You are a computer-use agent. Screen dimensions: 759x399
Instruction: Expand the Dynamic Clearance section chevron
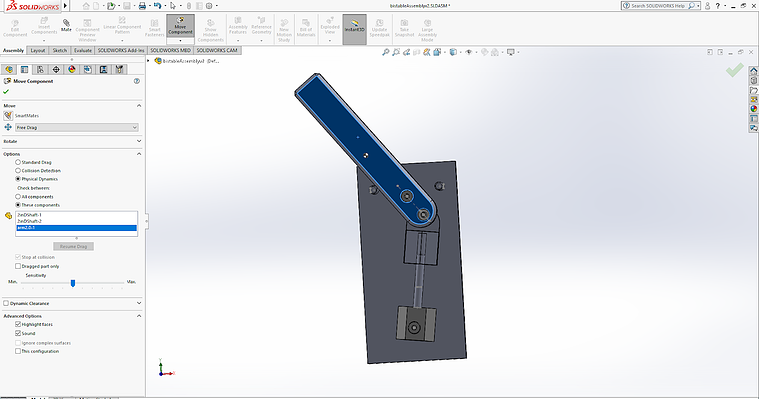139,303
